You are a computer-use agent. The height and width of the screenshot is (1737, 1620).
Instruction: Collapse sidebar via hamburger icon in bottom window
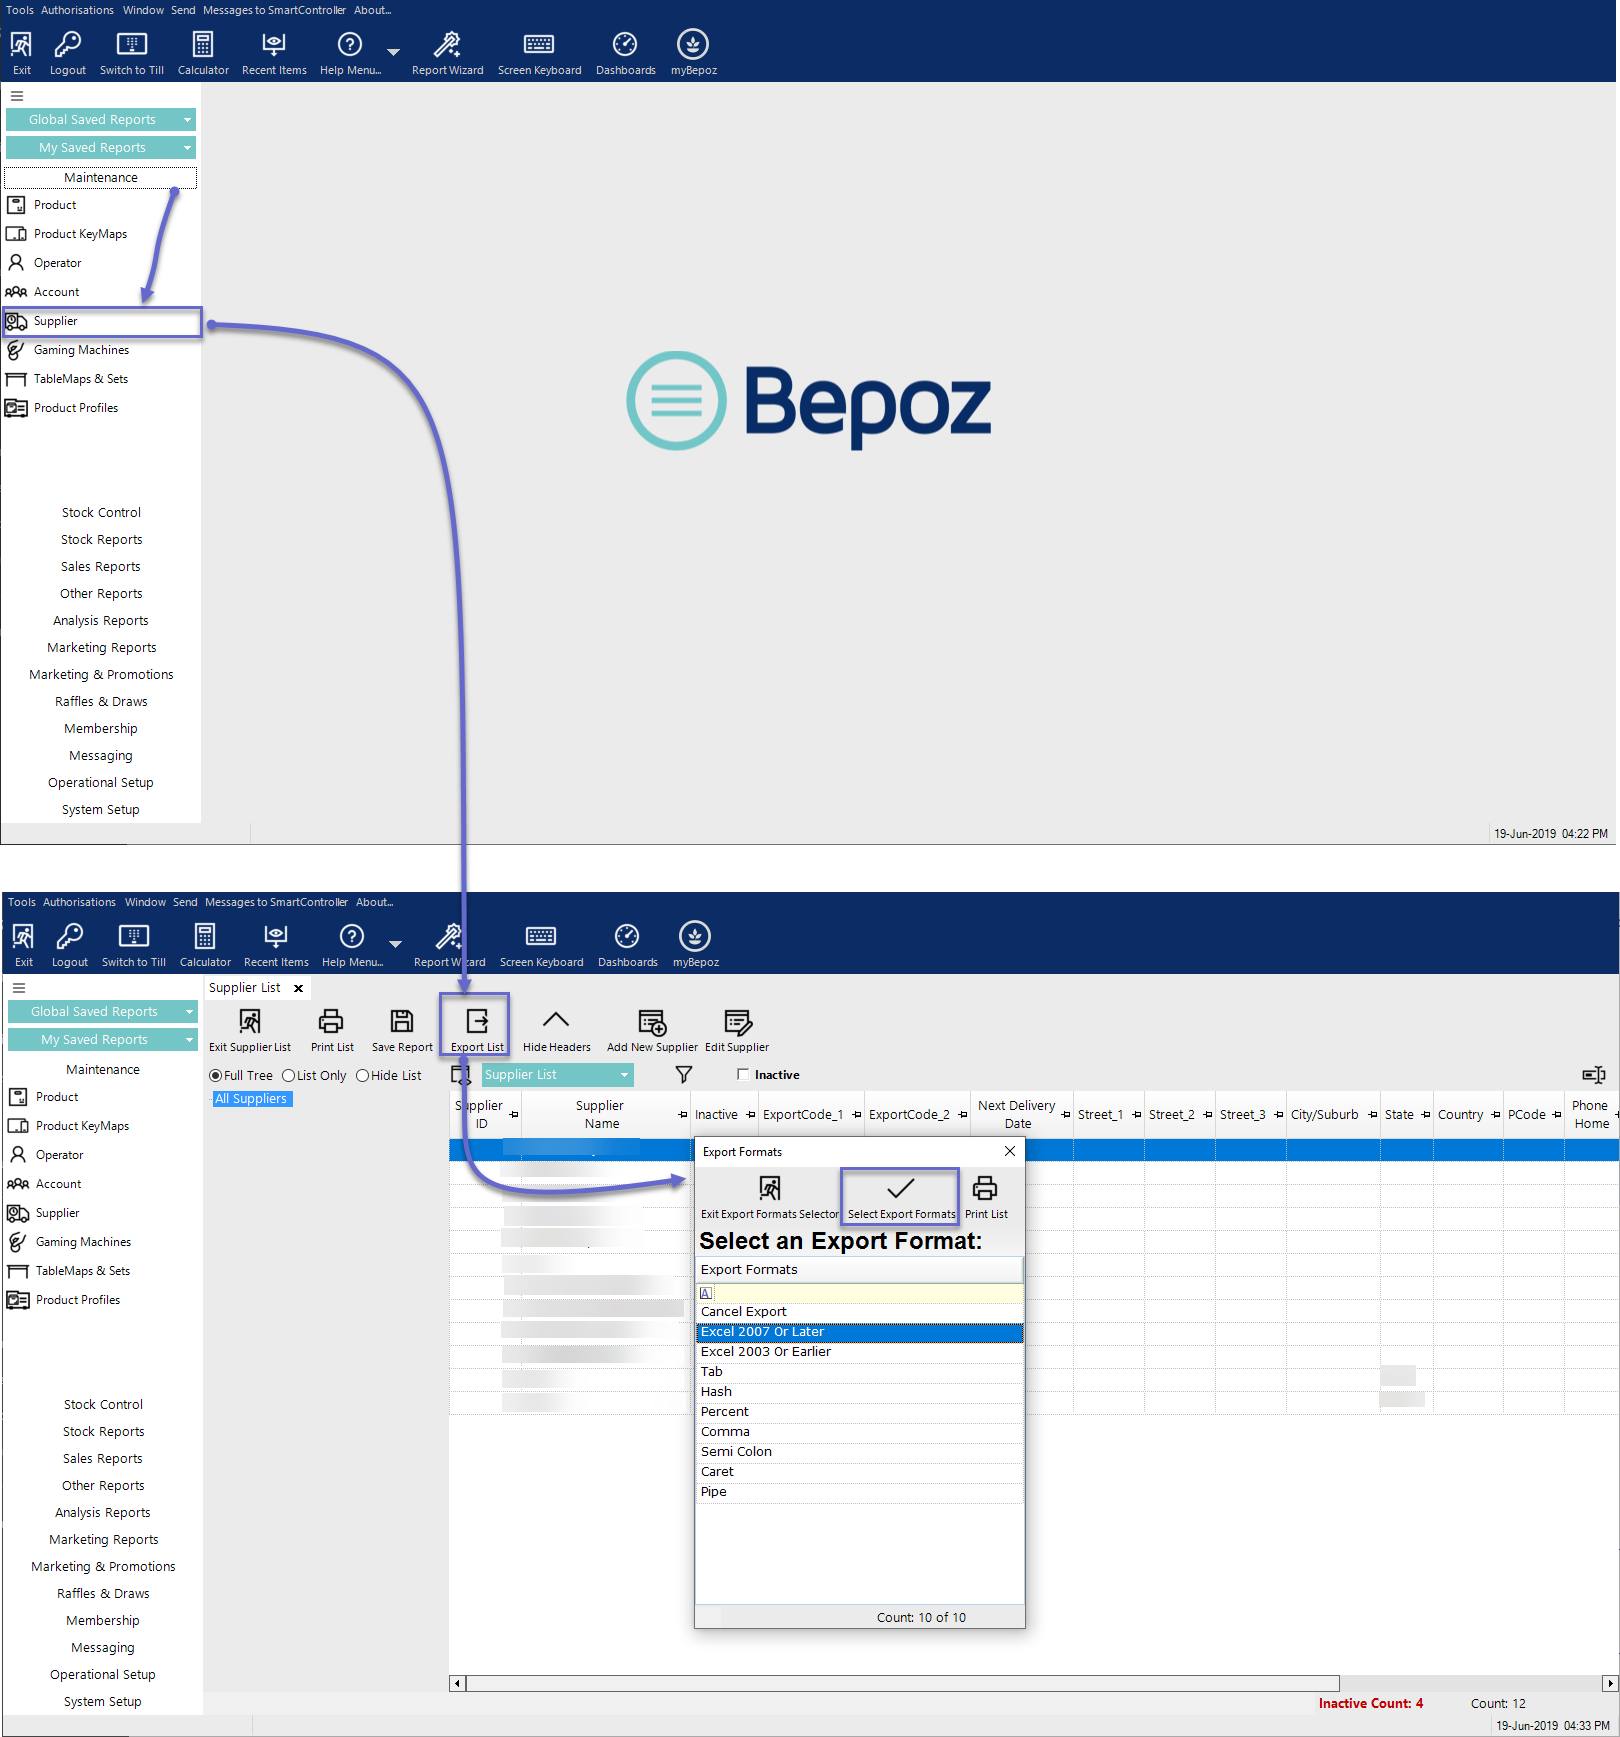click(19, 988)
